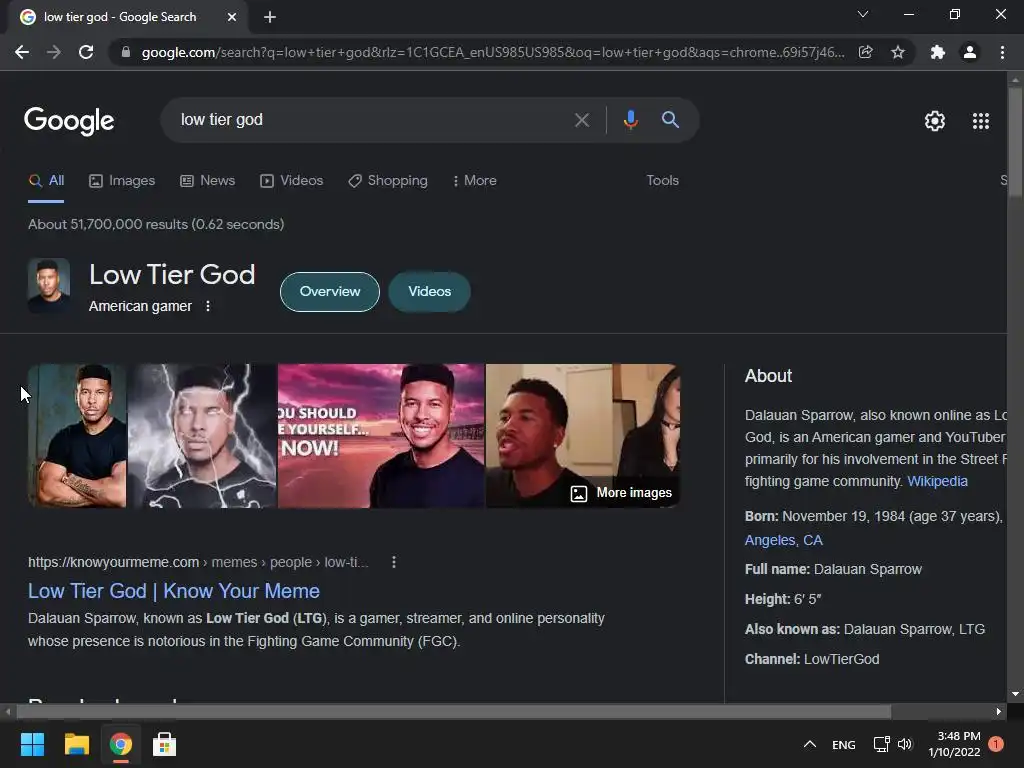The height and width of the screenshot is (768, 1024).
Task: Open the search Tools options
Action: (x=662, y=181)
